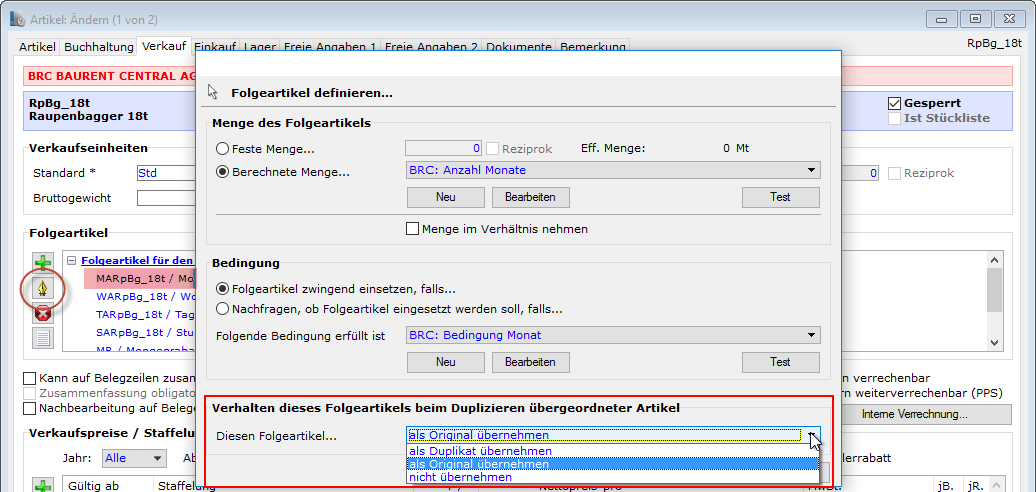
Task: Open the Artikel tab
Action: [38, 47]
